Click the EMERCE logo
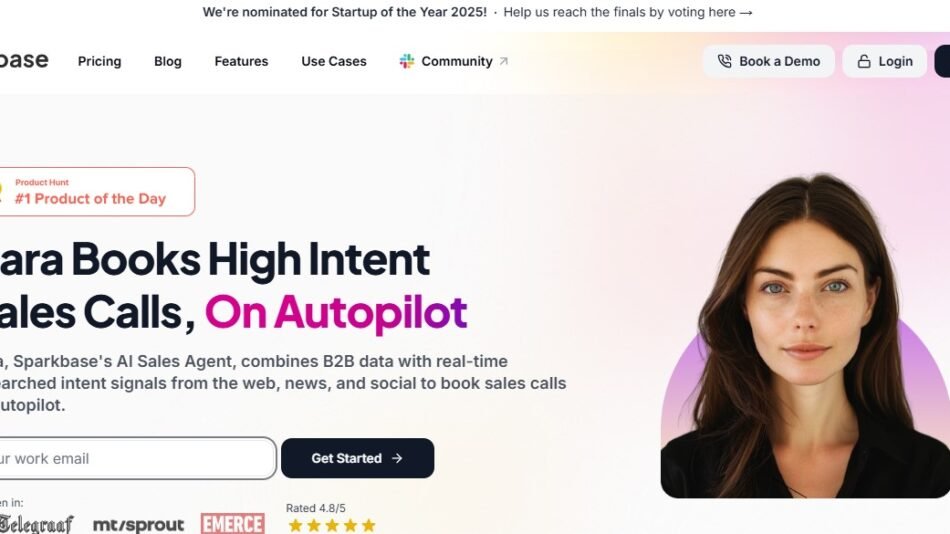Image resolution: width=950 pixels, height=534 pixels. [x=233, y=524]
